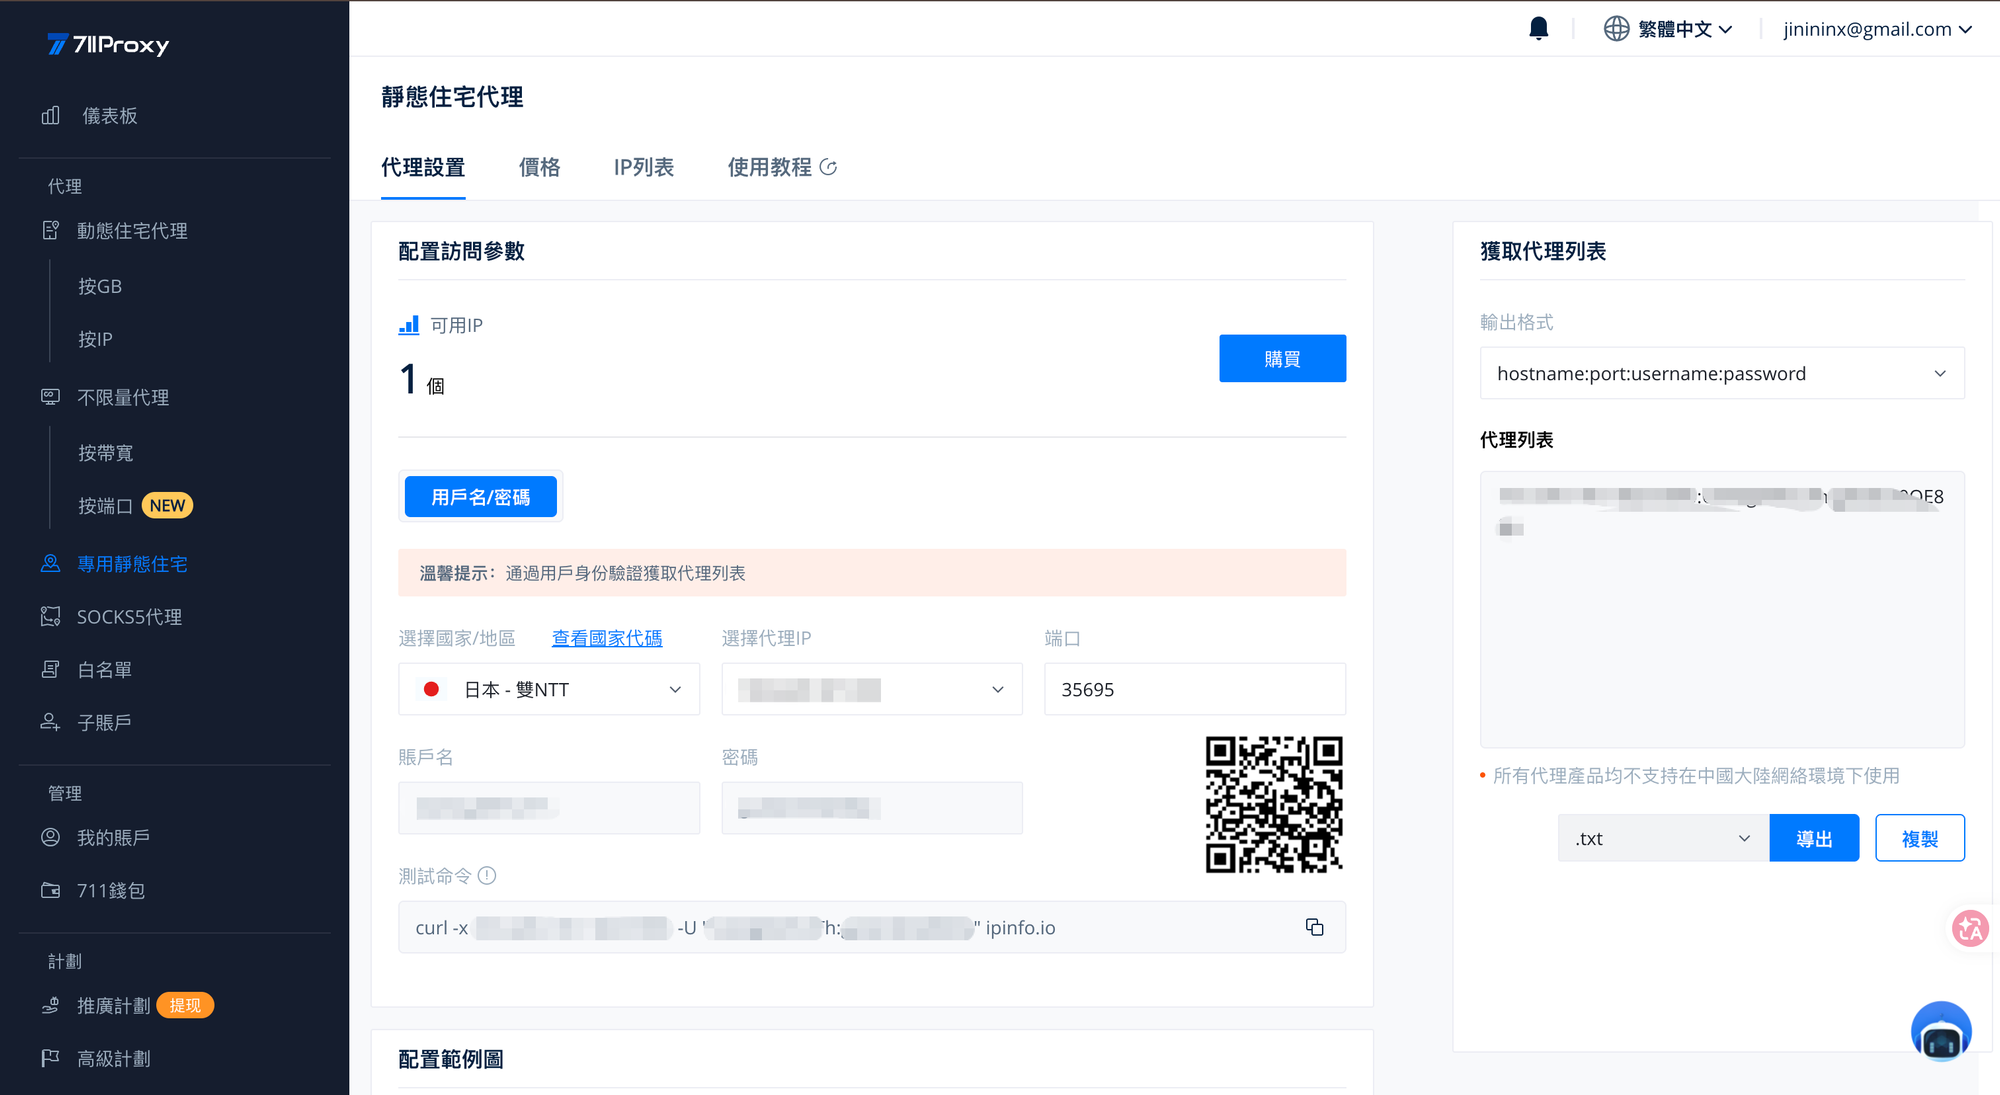
Task: Click the 使用教程 external link icon
Action: click(x=828, y=167)
